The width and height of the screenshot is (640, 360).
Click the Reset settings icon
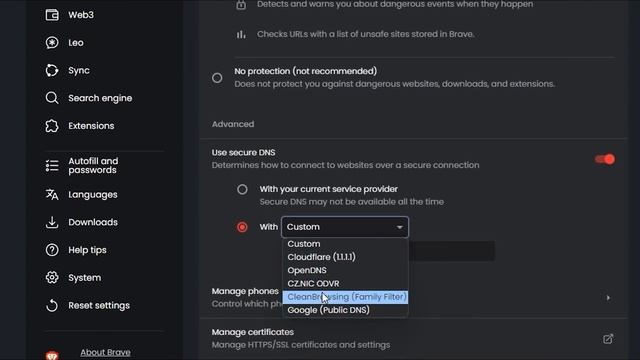coord(52,305)
